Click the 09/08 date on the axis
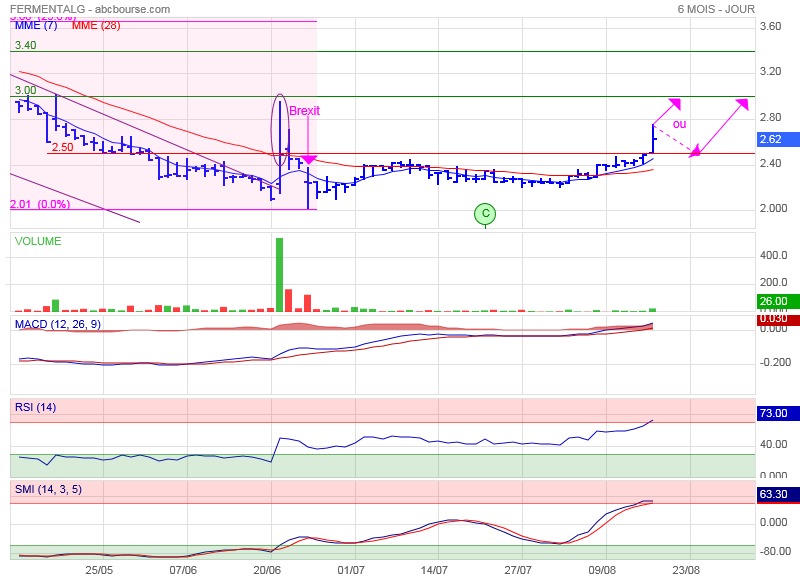Image resolution: width=800 pixels, height=580 pixels. pos(602,570)
